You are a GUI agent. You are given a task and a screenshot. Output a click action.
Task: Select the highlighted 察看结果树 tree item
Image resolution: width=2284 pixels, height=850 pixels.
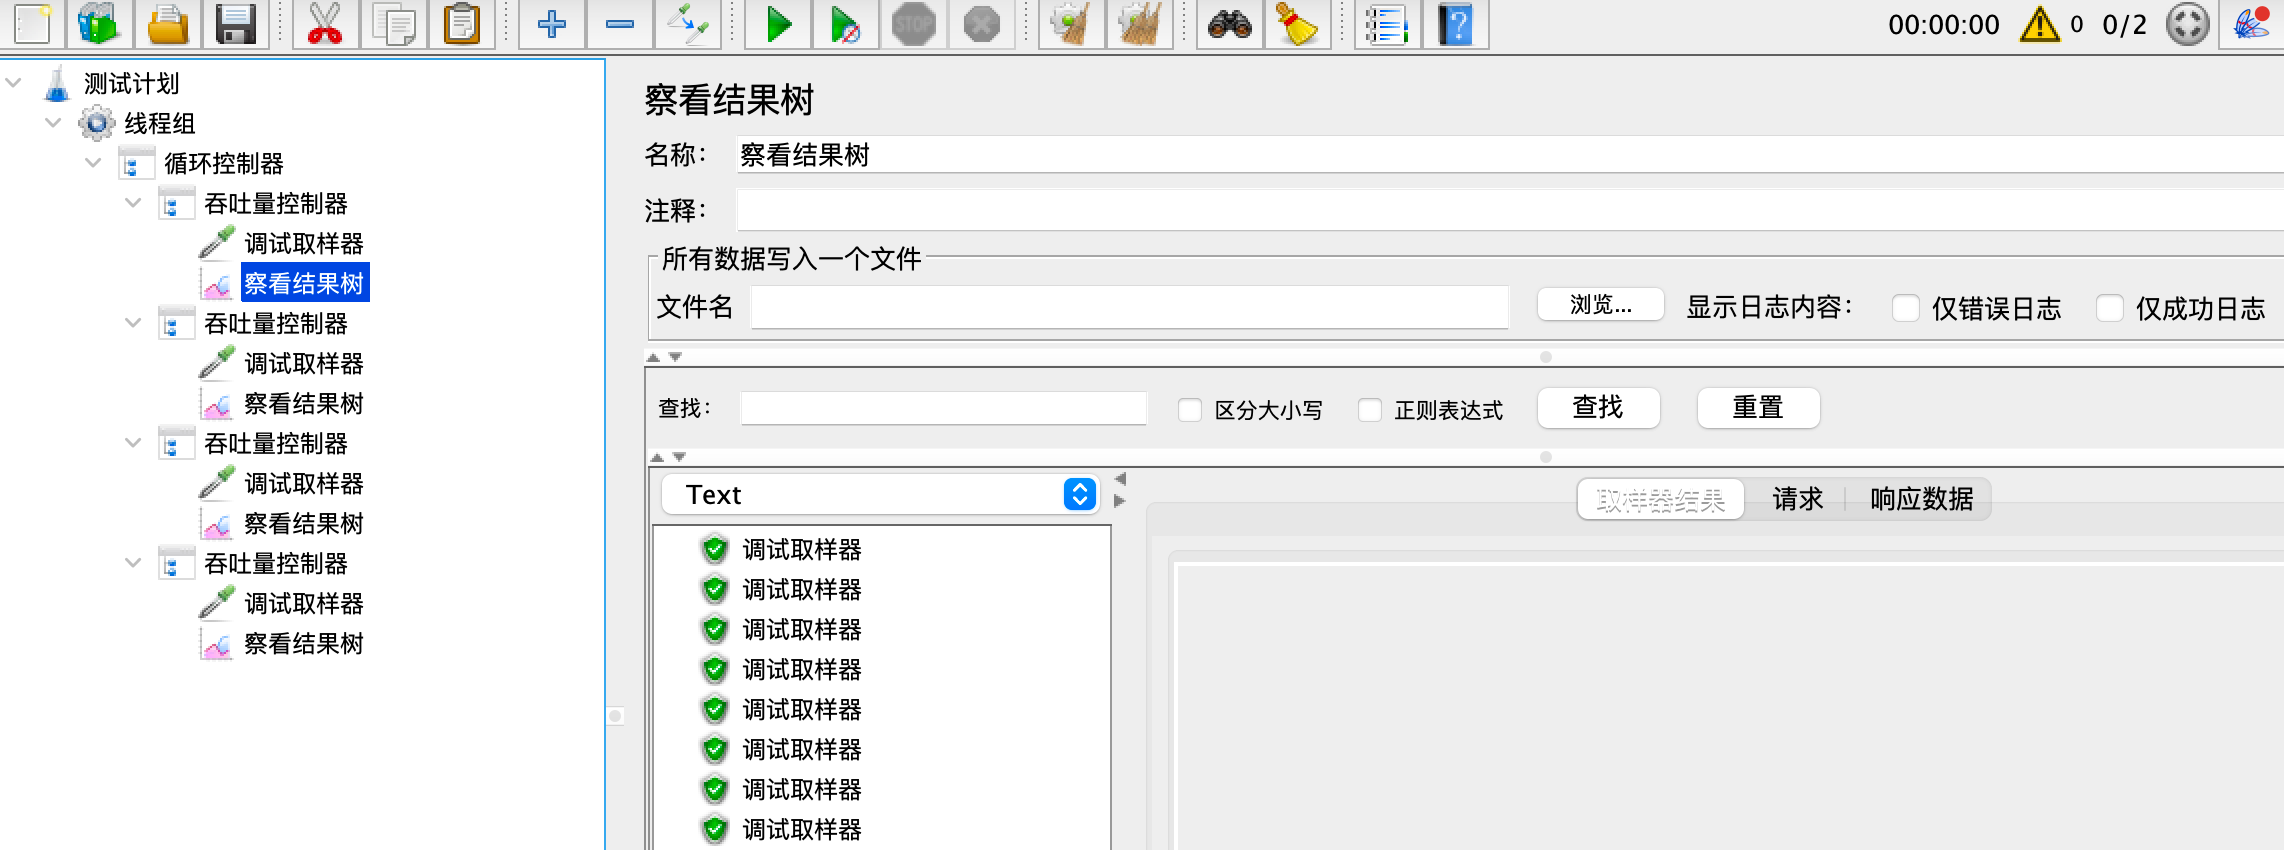click(304, 283)
